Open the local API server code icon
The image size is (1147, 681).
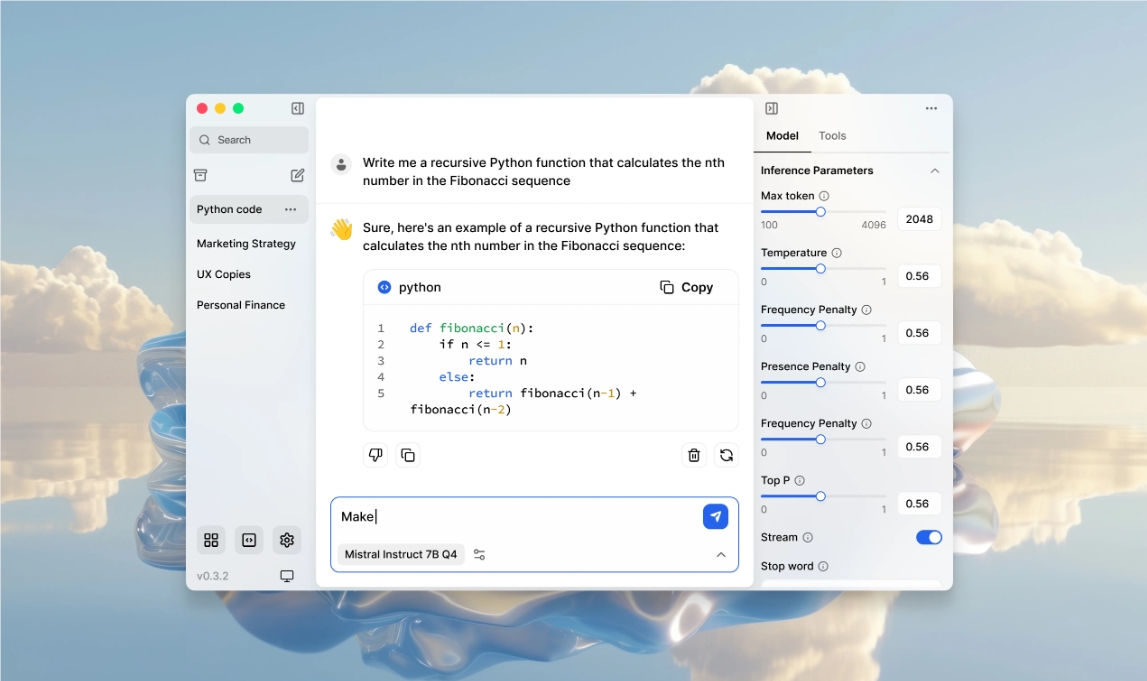point(249,540)
